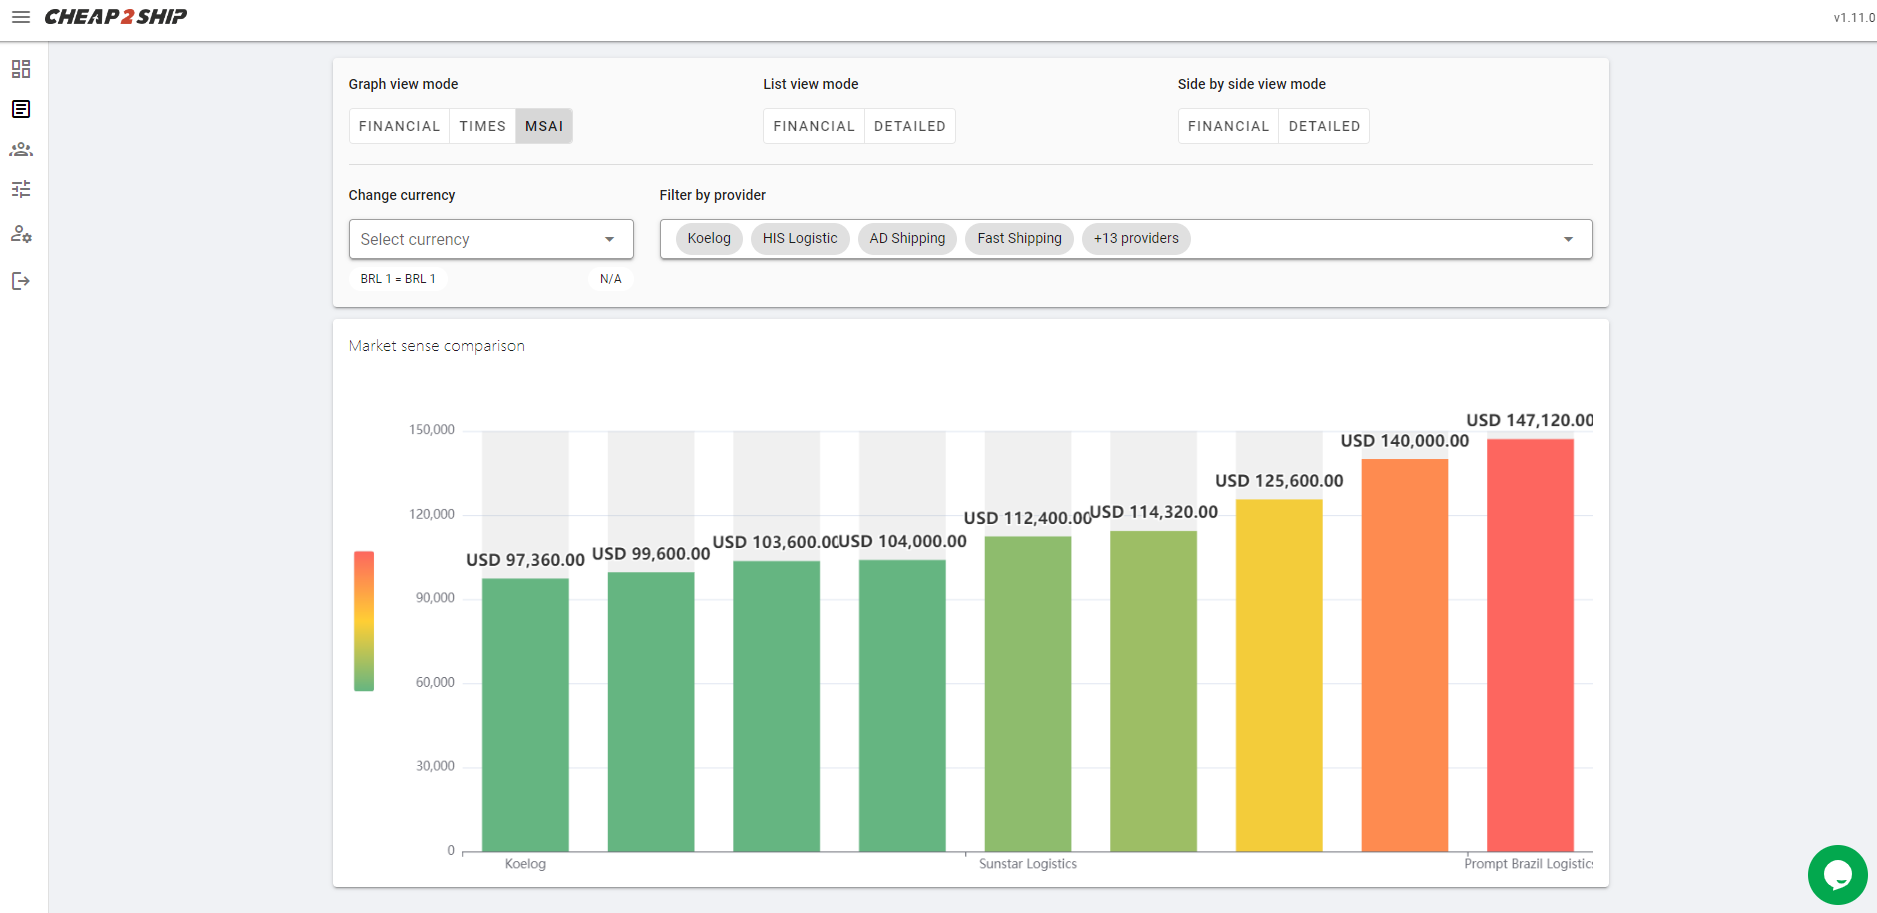Click the logout icon in sidebar
Image resolution: width=1877 pixels, height=913 pixels.
[21, 281]
